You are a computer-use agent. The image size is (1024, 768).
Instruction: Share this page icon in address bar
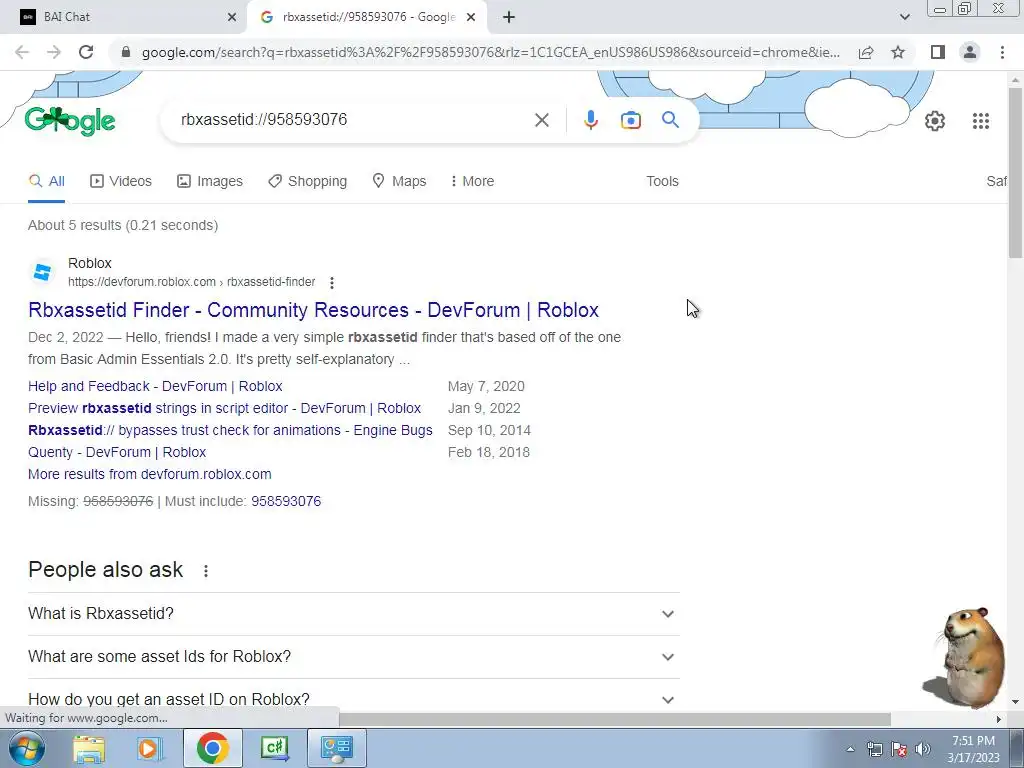[866, 52]
